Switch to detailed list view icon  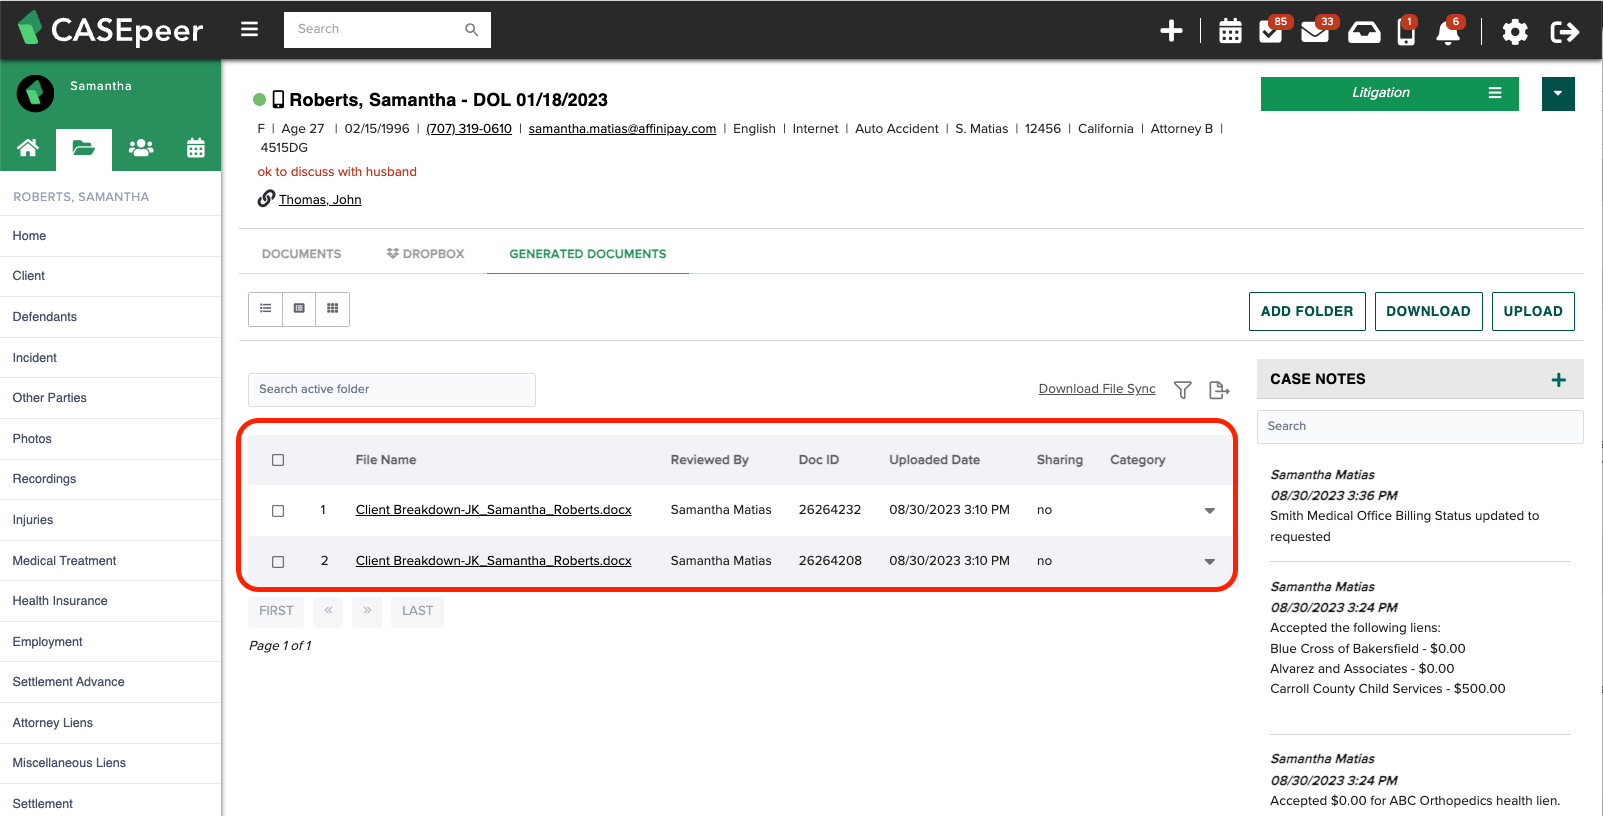[x=299, y=308]
